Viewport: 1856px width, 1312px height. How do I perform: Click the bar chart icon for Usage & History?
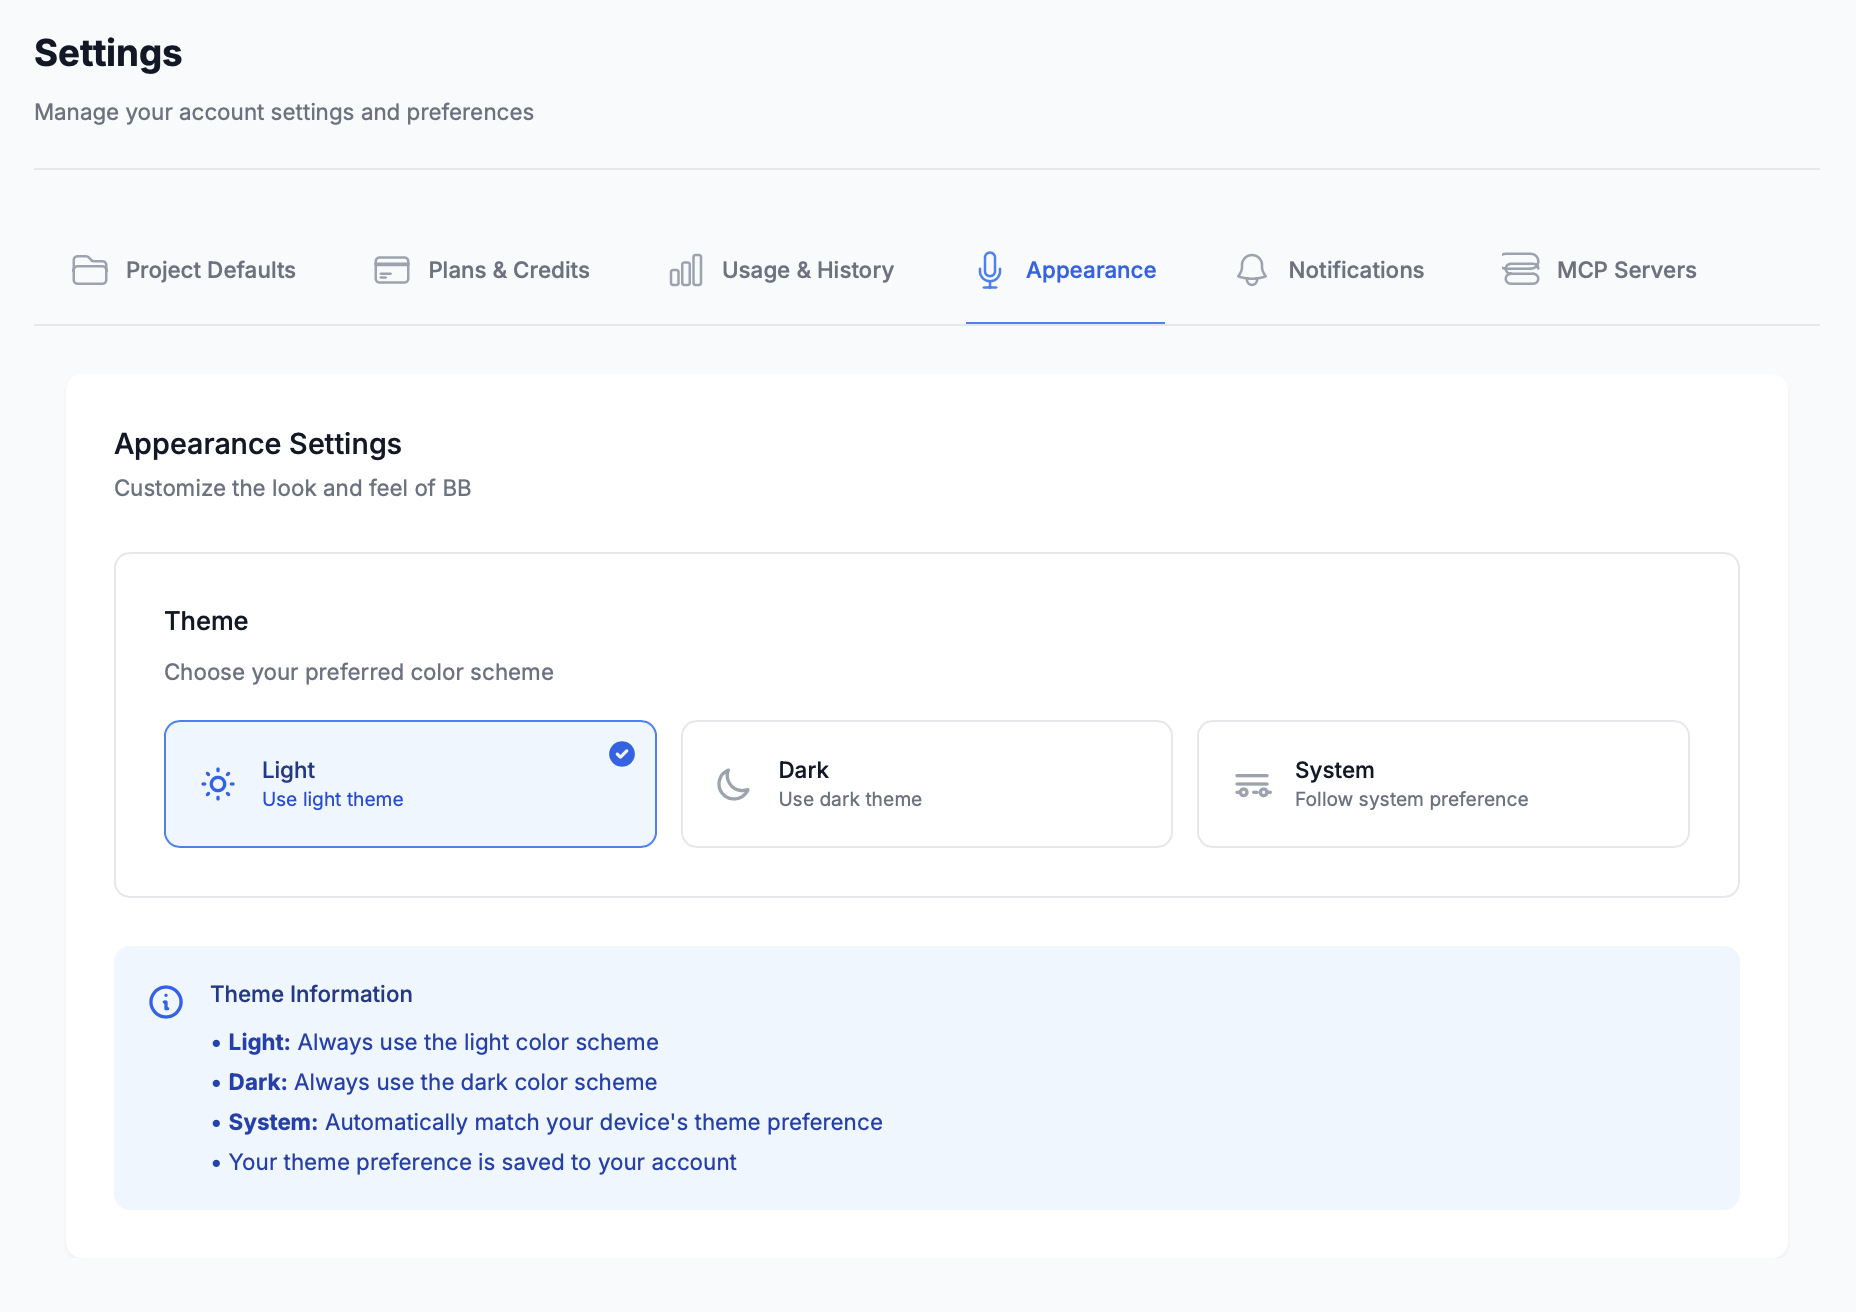pos(686,270)
